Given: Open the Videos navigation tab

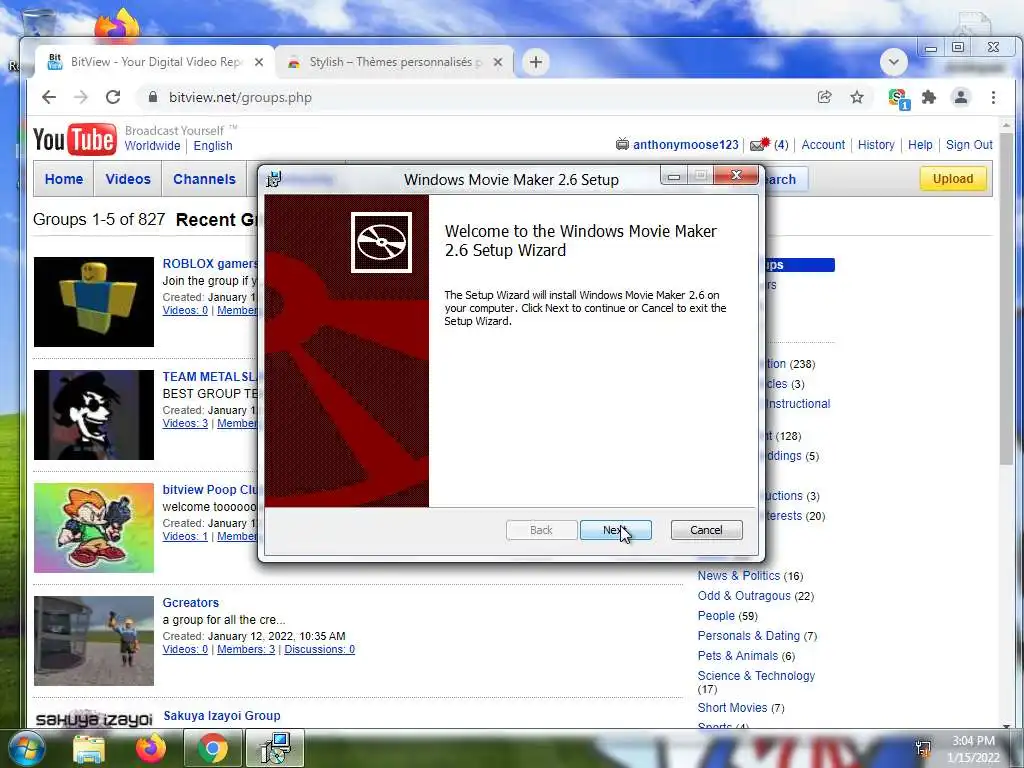Looking at the screenshot, I should click(x=128, y=179).
